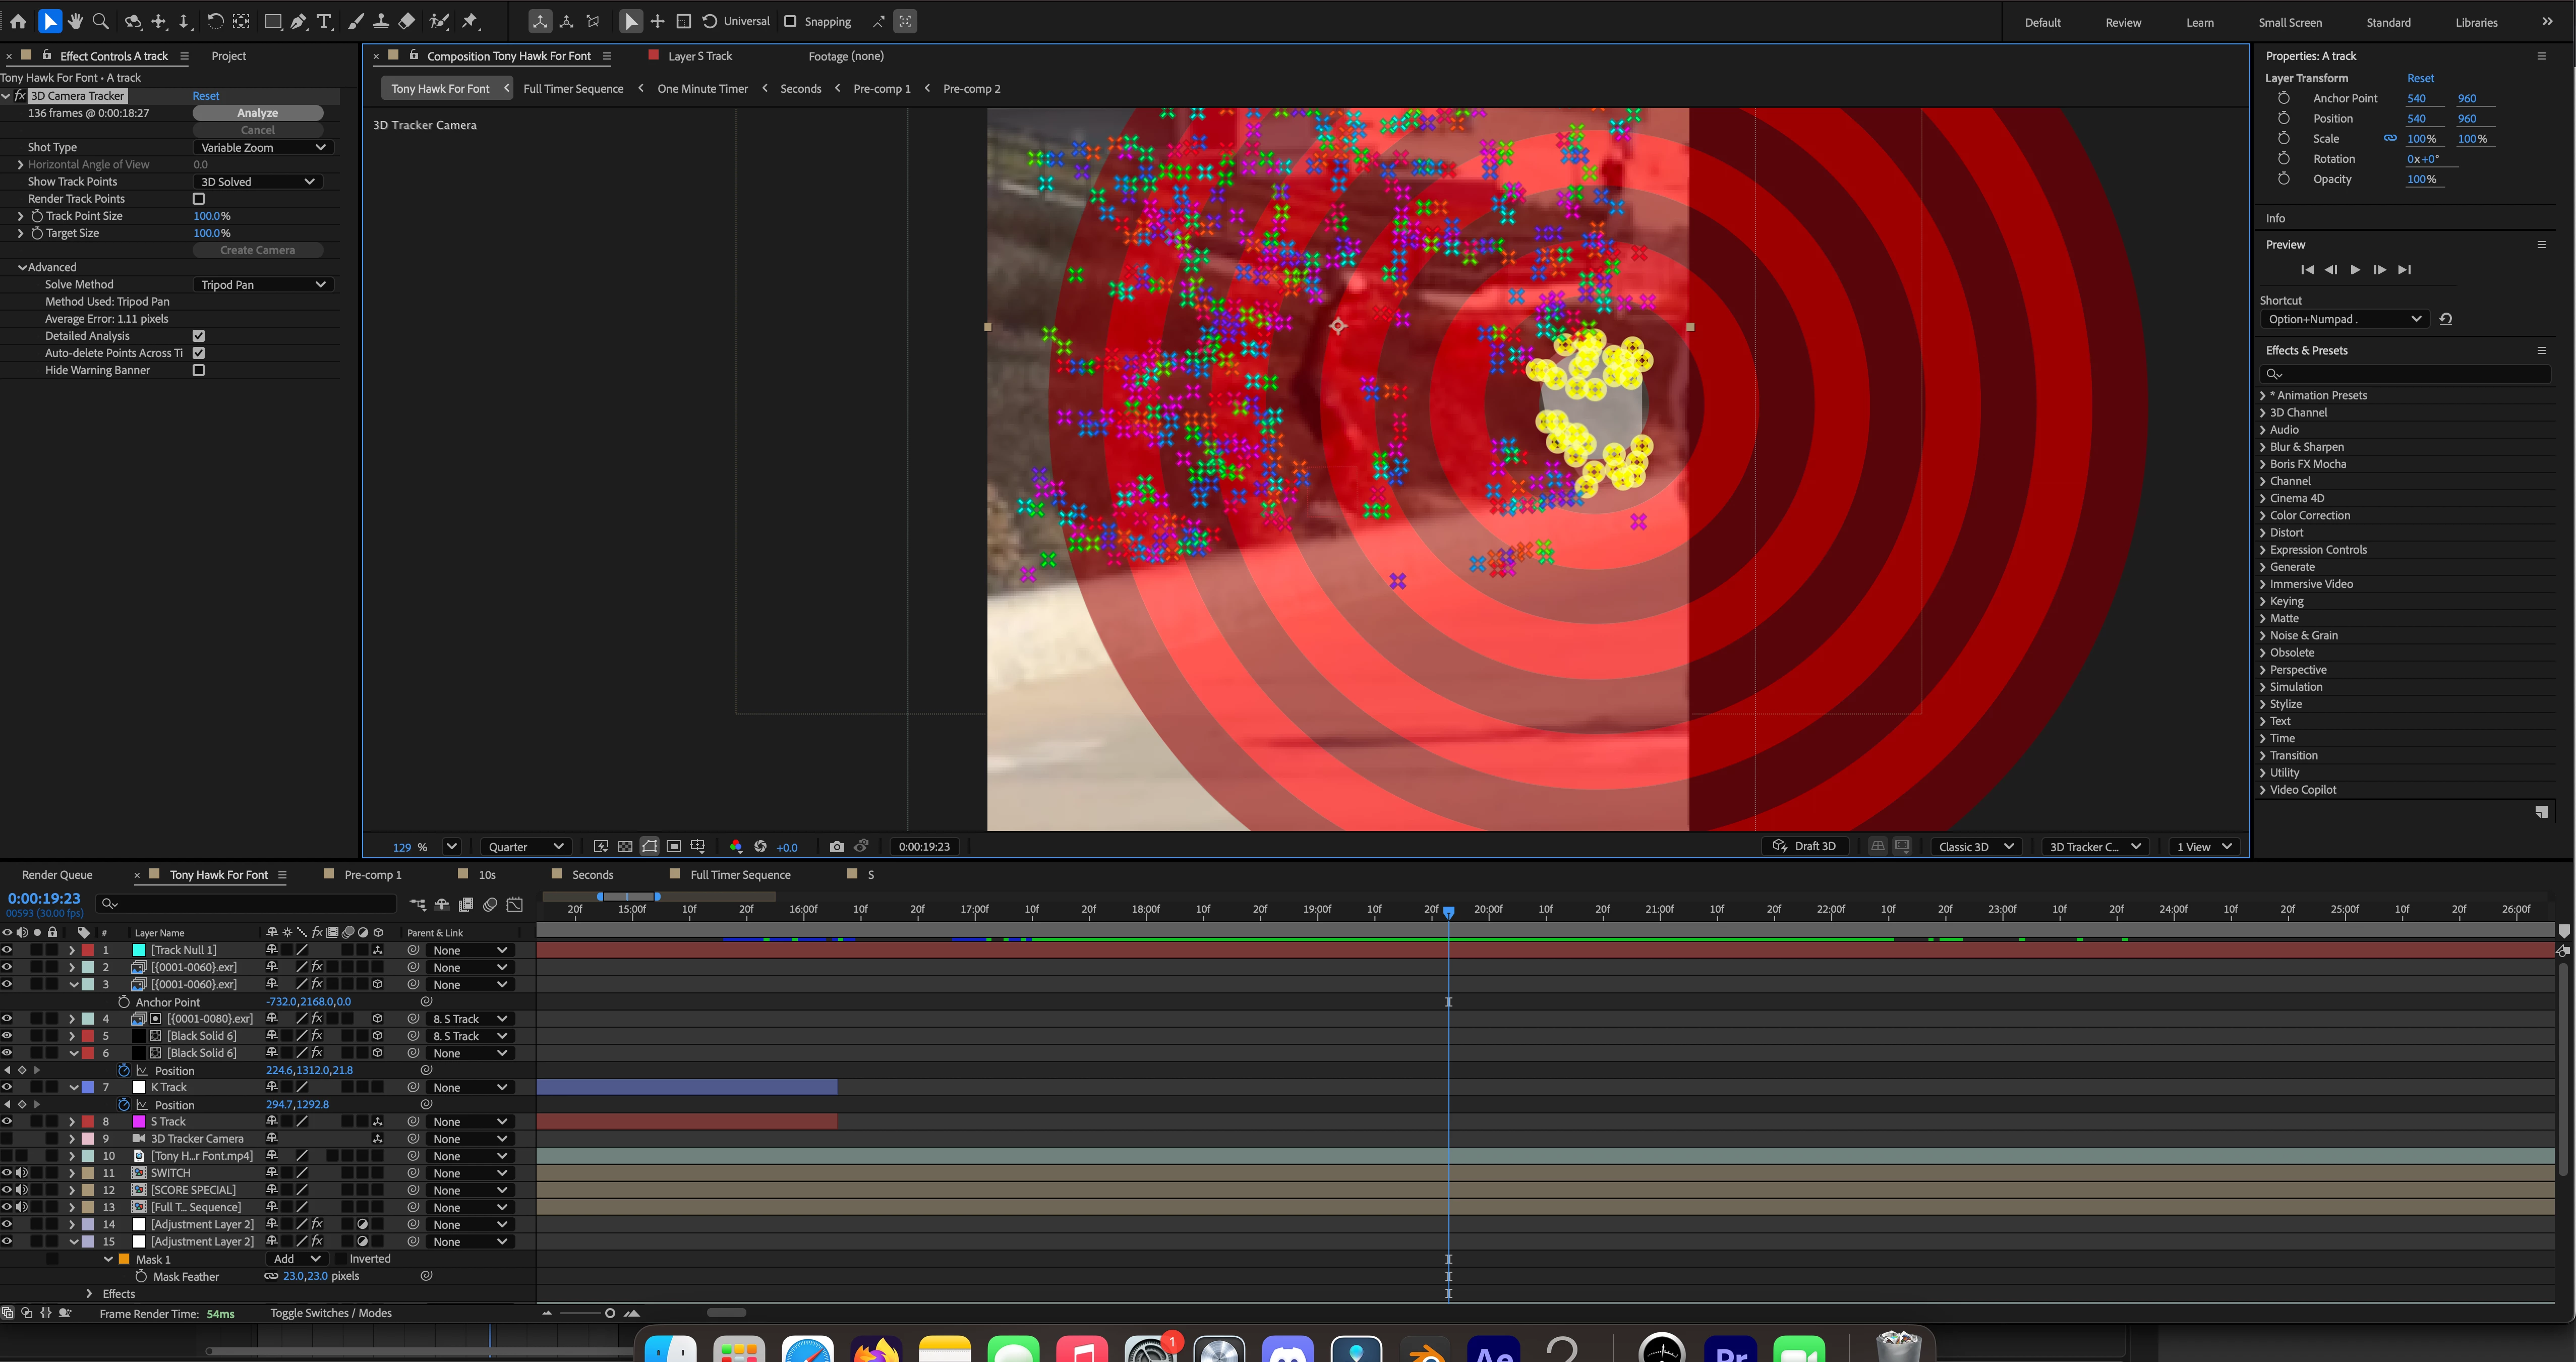
Task: Enable the Snapping checkbox
Action: pyautogui.click(x=790, y=21)
